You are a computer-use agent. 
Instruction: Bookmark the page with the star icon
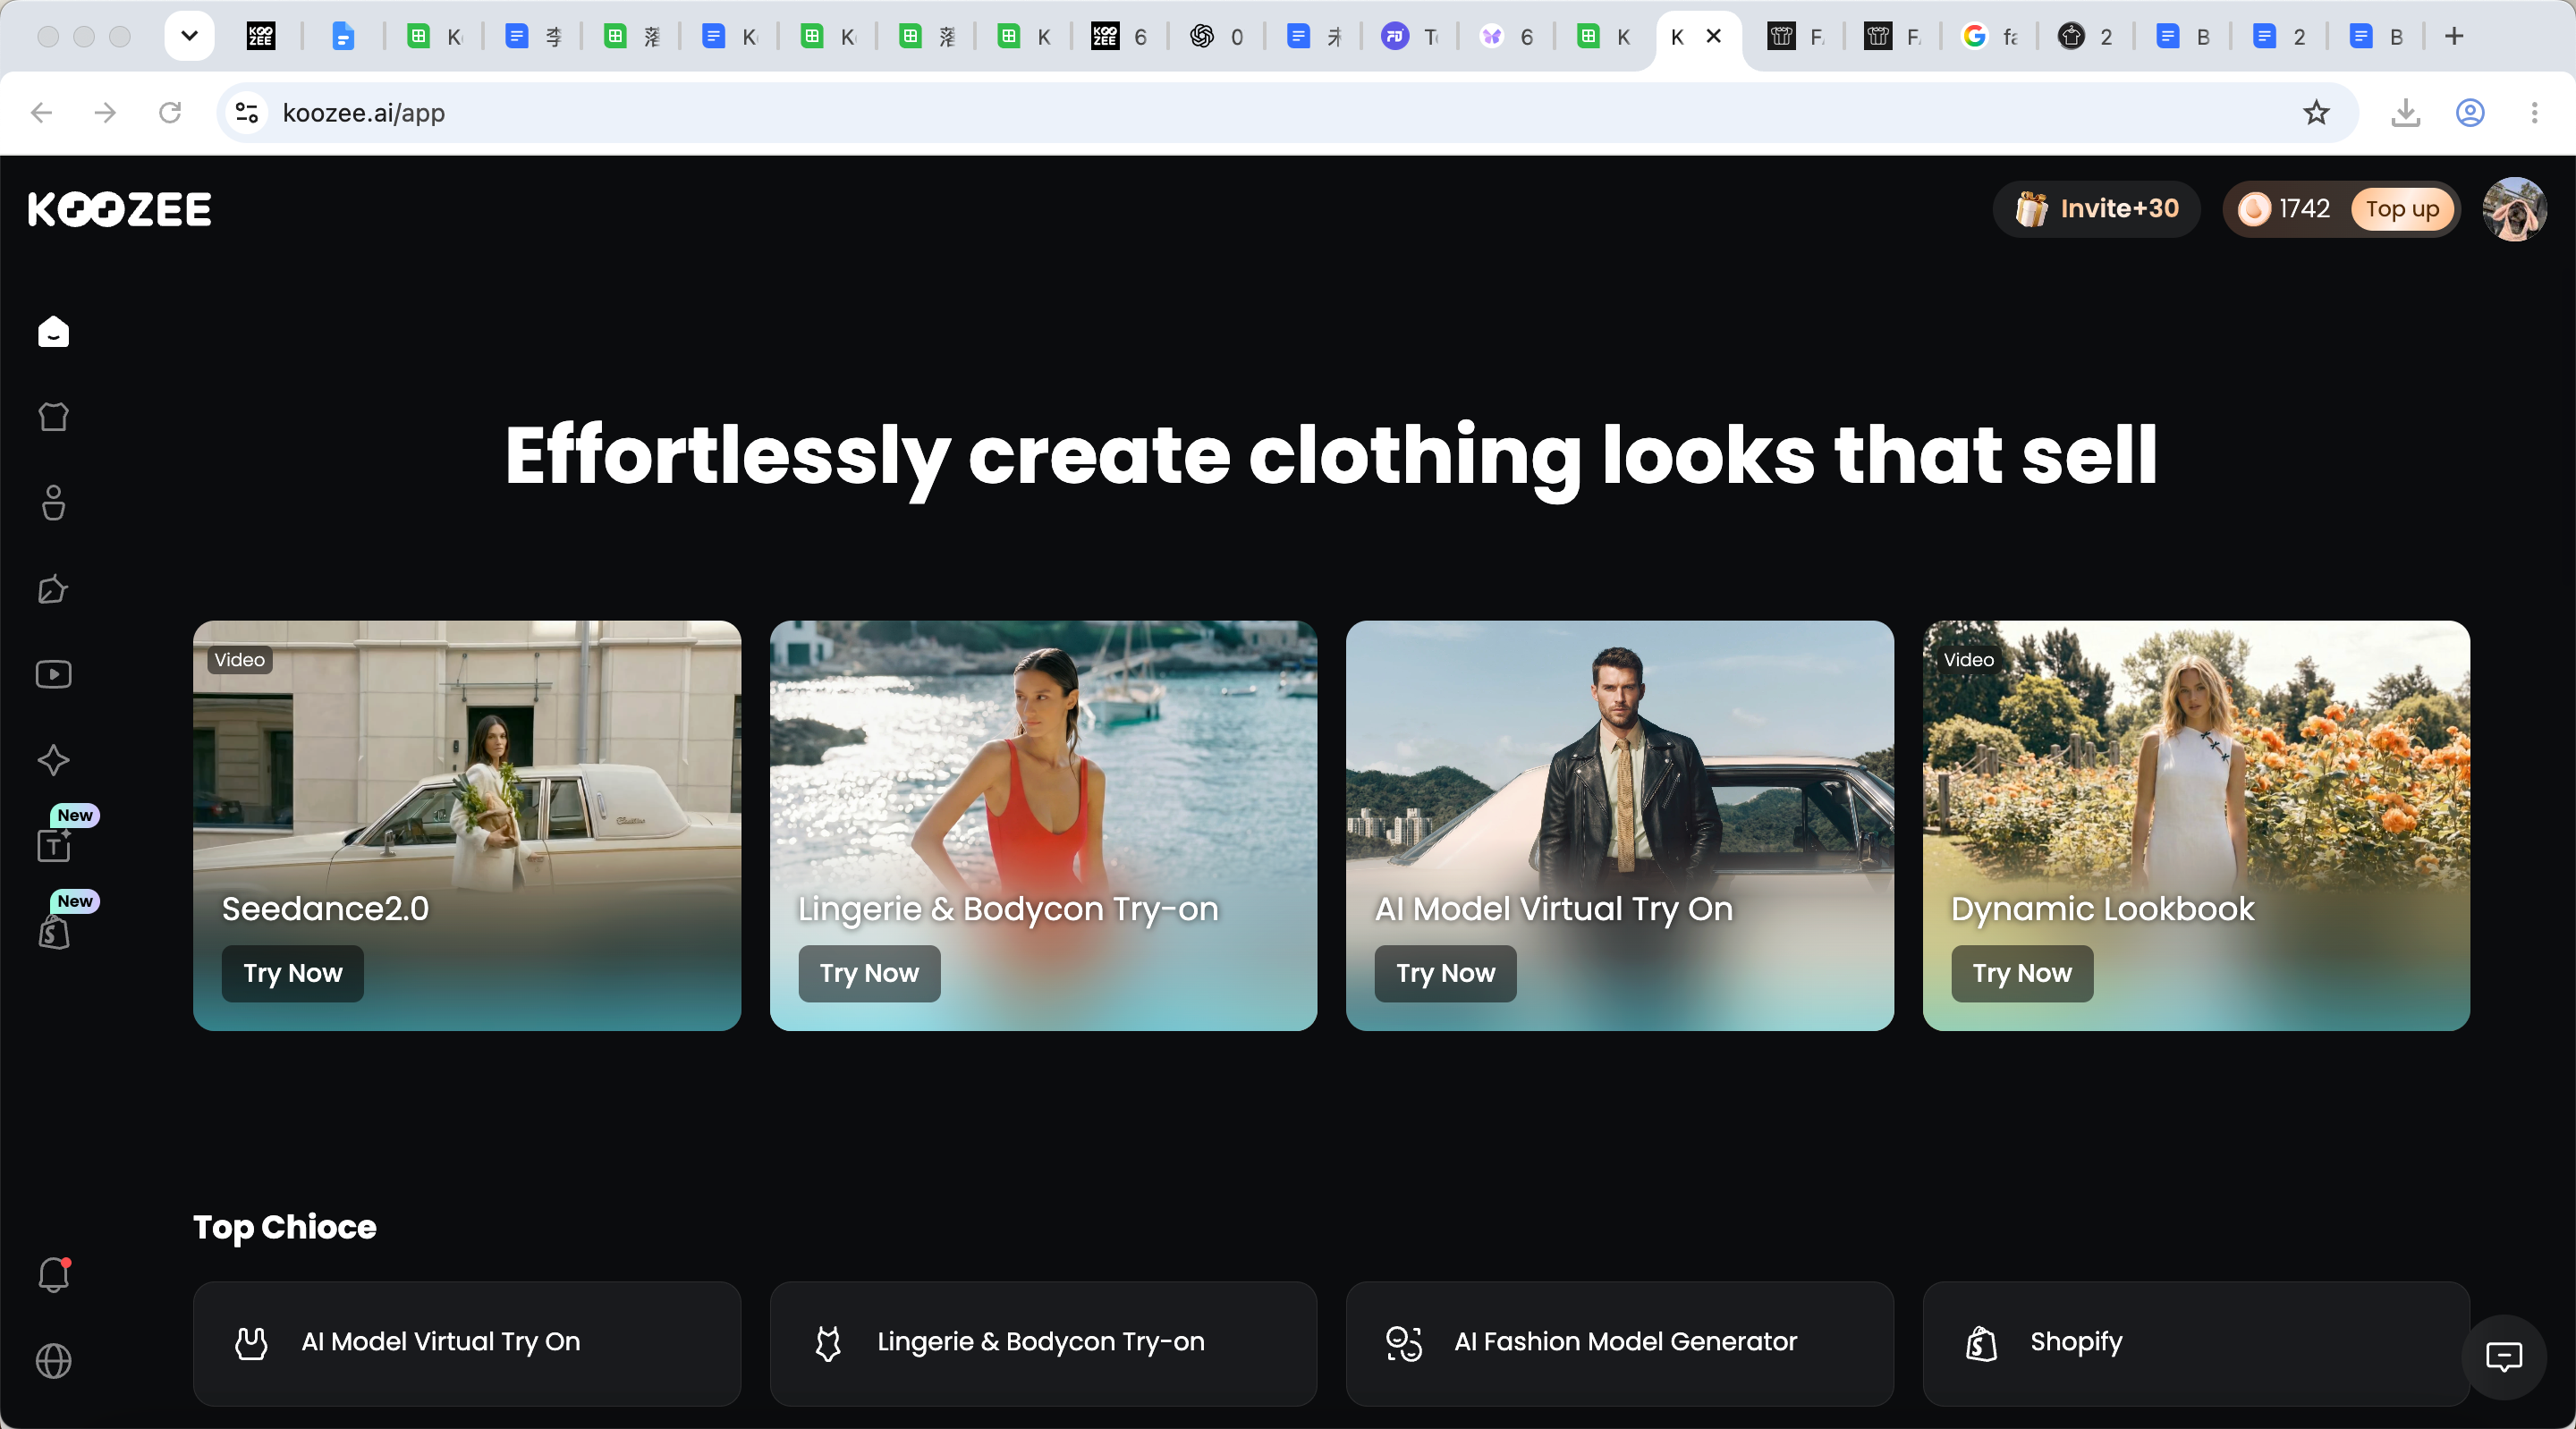[2316, 113]
